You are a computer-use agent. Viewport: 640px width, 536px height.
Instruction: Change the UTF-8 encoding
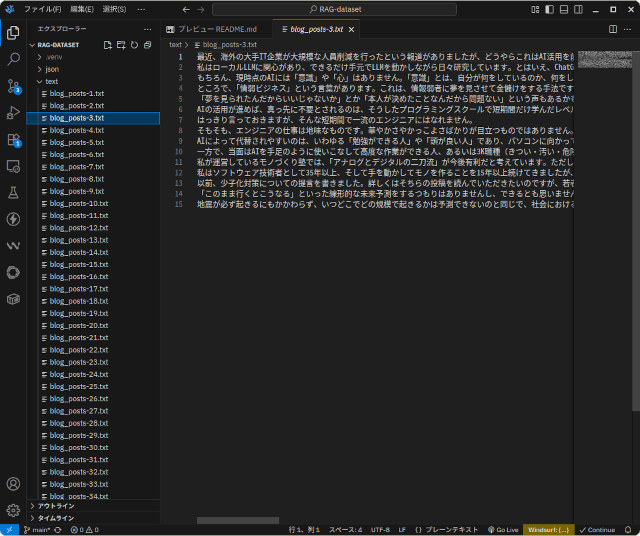tap(380, 530)
